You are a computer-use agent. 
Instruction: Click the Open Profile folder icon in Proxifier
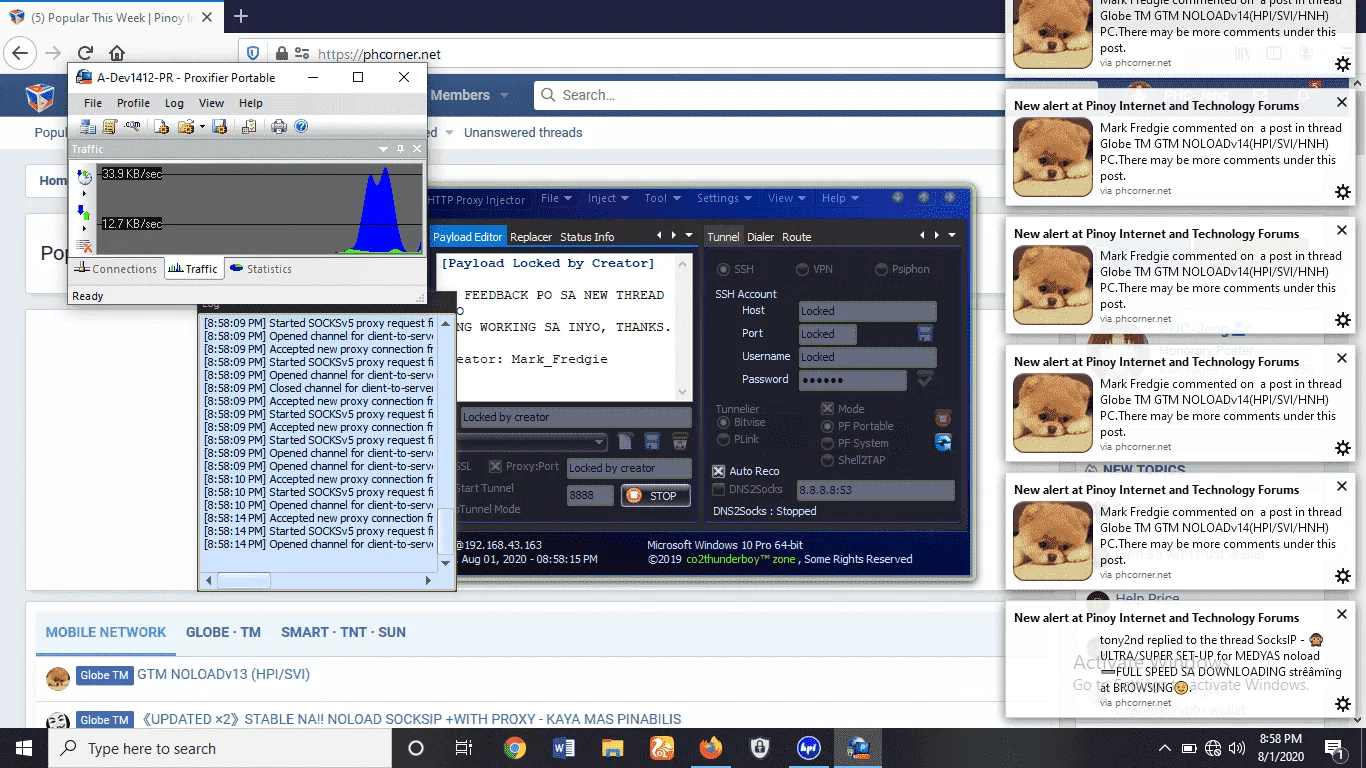click(186, 126)
